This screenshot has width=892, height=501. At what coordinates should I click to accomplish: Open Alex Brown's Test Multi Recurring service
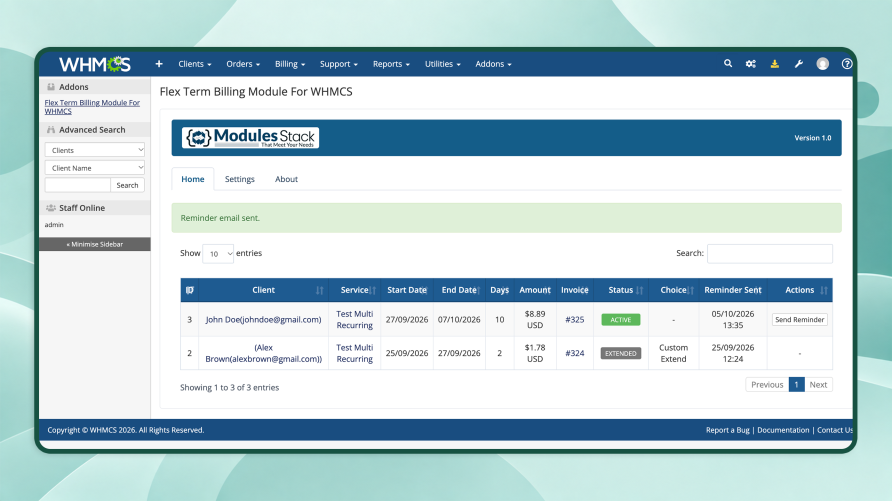pyautogui.click(x=354, y=353)
